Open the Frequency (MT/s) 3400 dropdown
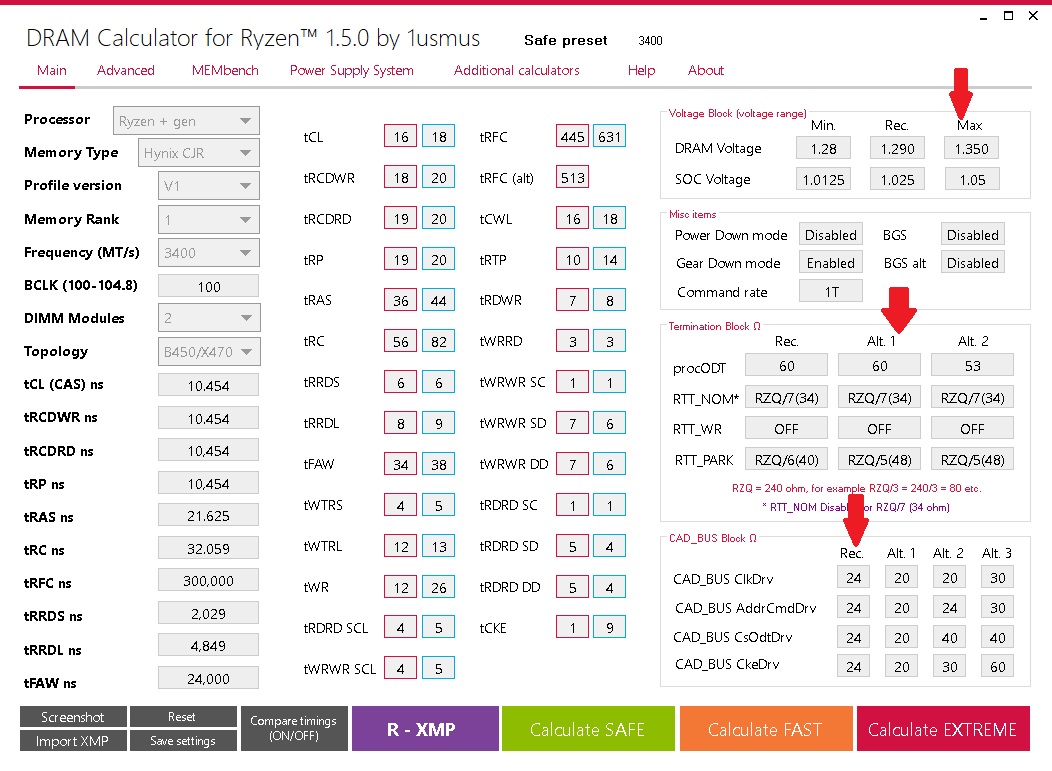The height and width of the screenshot is (771, 1052). click(209, 253)
